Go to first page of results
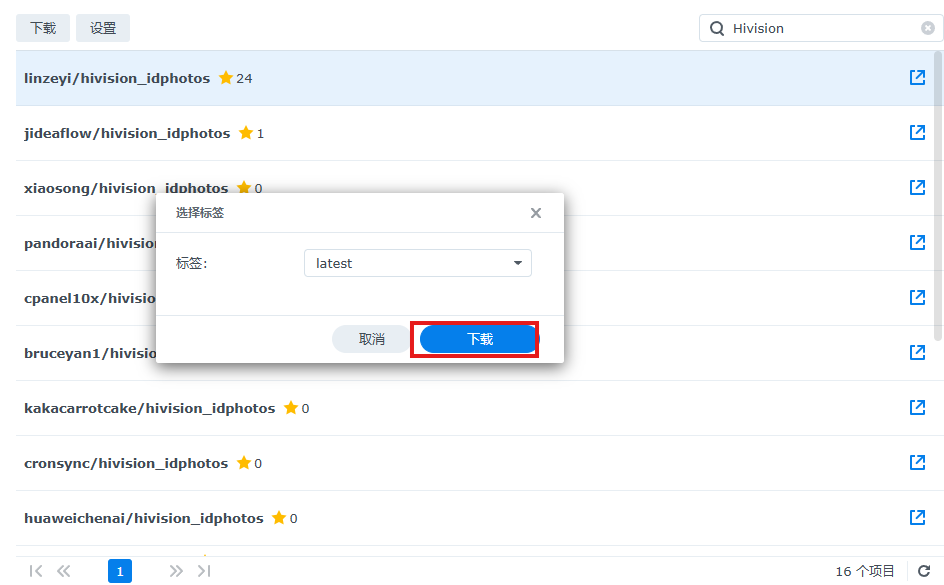944x585 pixels. point(36,571)
